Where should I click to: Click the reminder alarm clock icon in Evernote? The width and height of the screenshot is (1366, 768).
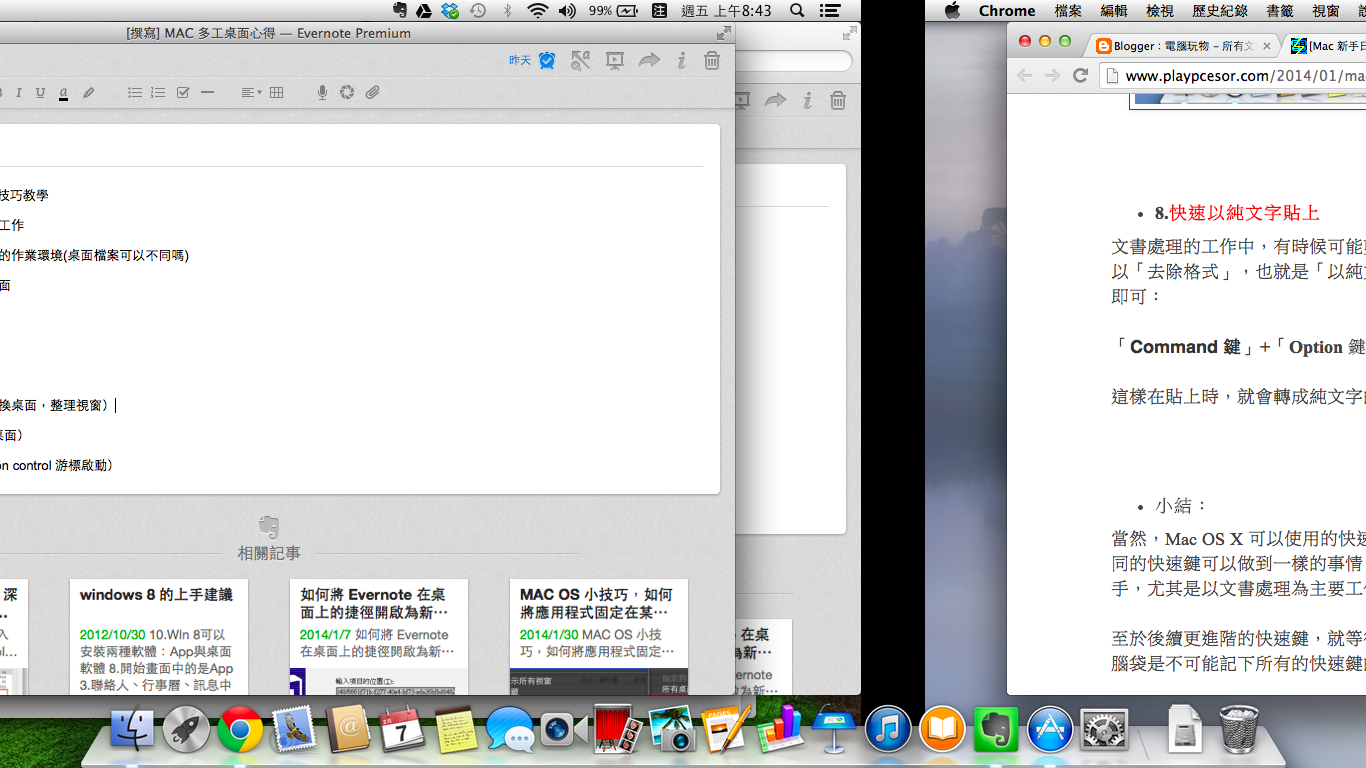coord(547,61)
